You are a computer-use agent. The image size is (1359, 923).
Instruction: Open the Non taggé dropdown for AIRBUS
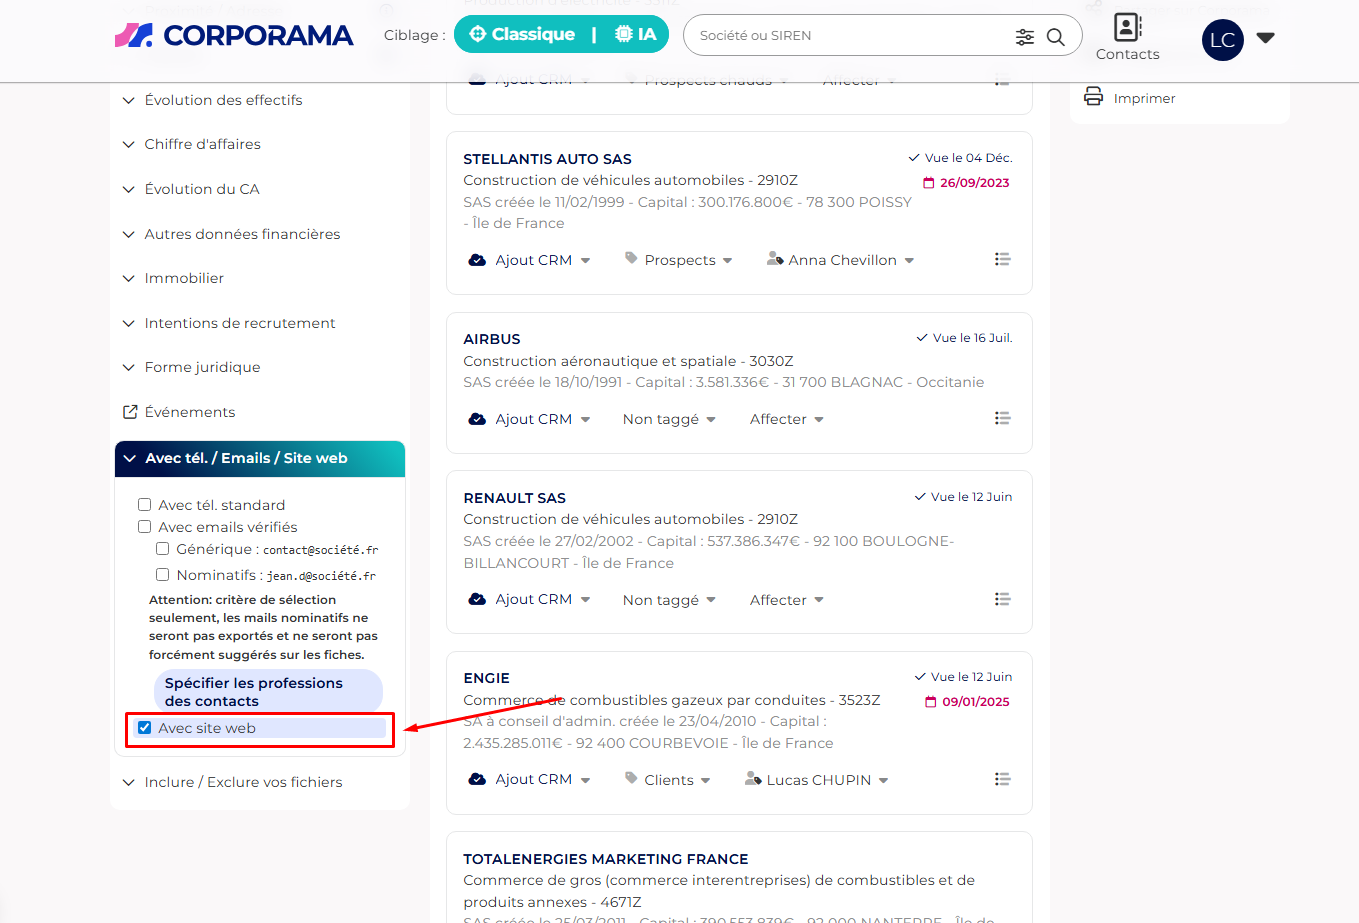[x=668, y=419]
